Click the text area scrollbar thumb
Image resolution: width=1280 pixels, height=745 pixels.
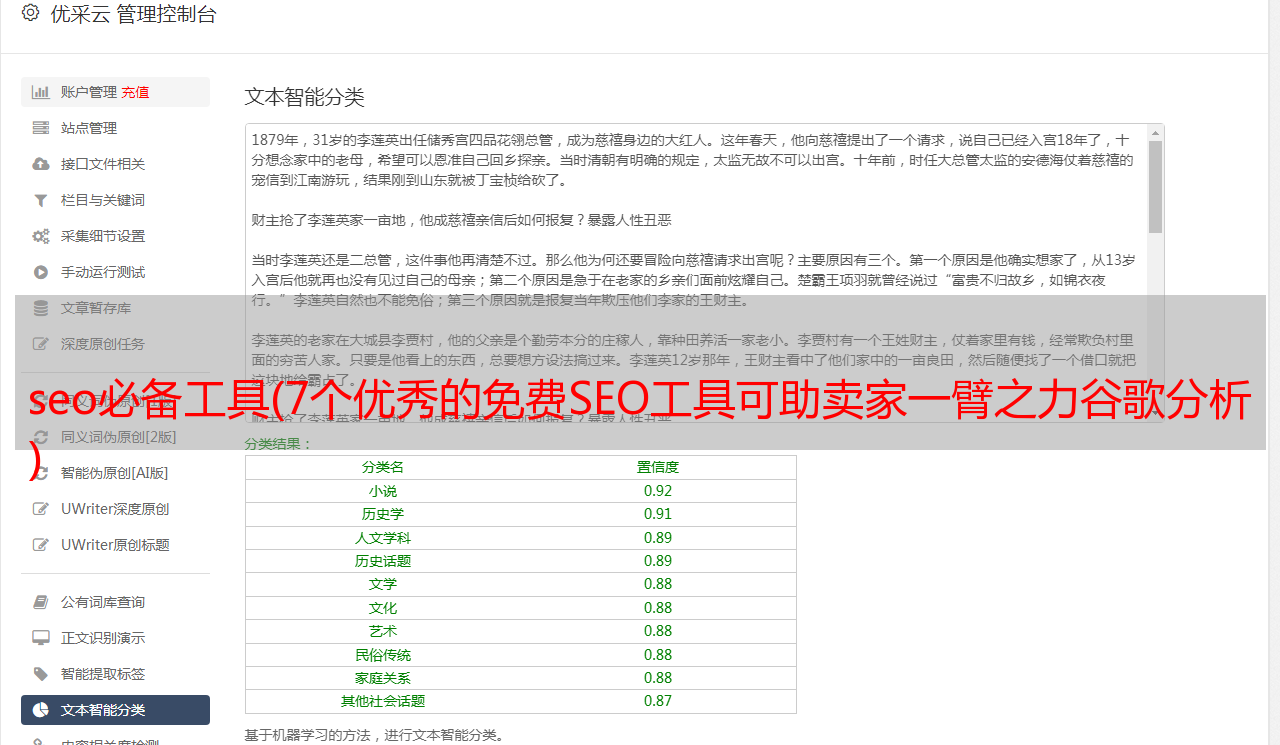1155,187
